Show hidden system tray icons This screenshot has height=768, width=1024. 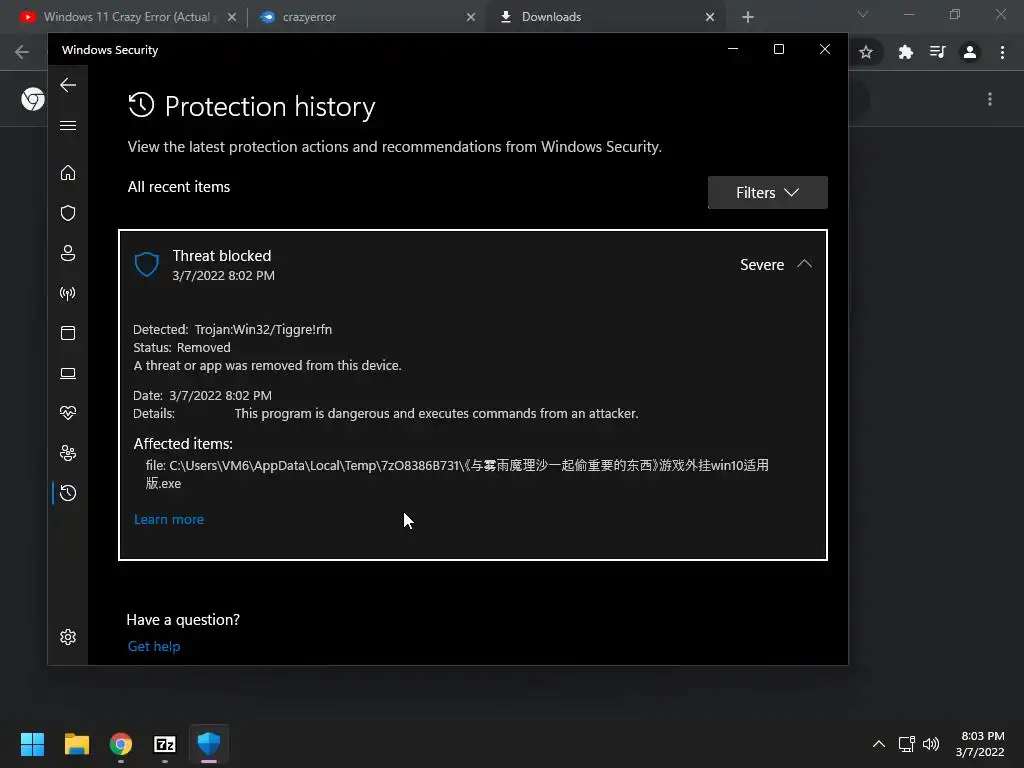point(879,744)
